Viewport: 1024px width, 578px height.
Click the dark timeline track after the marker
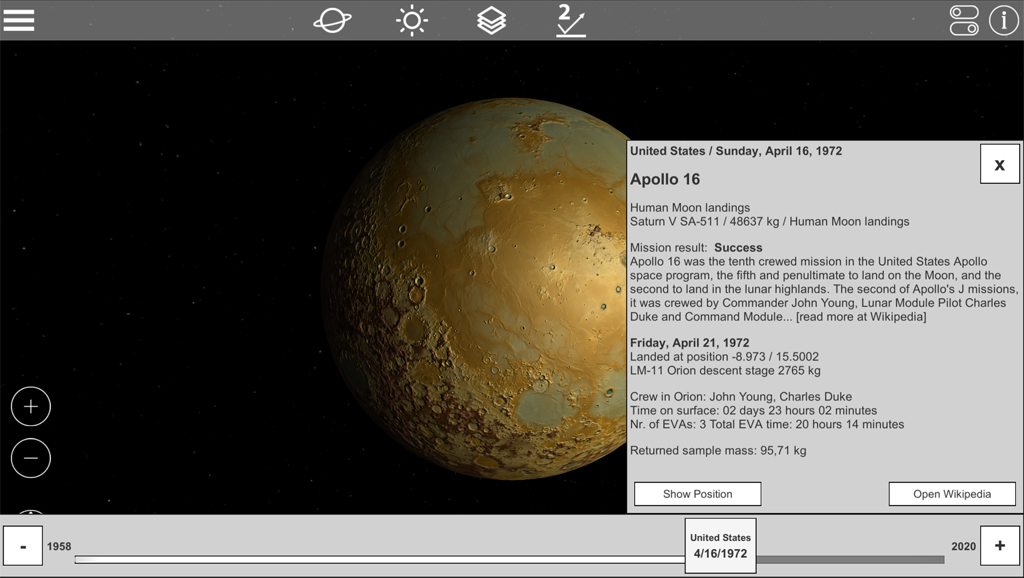click(x=850, y=559)
